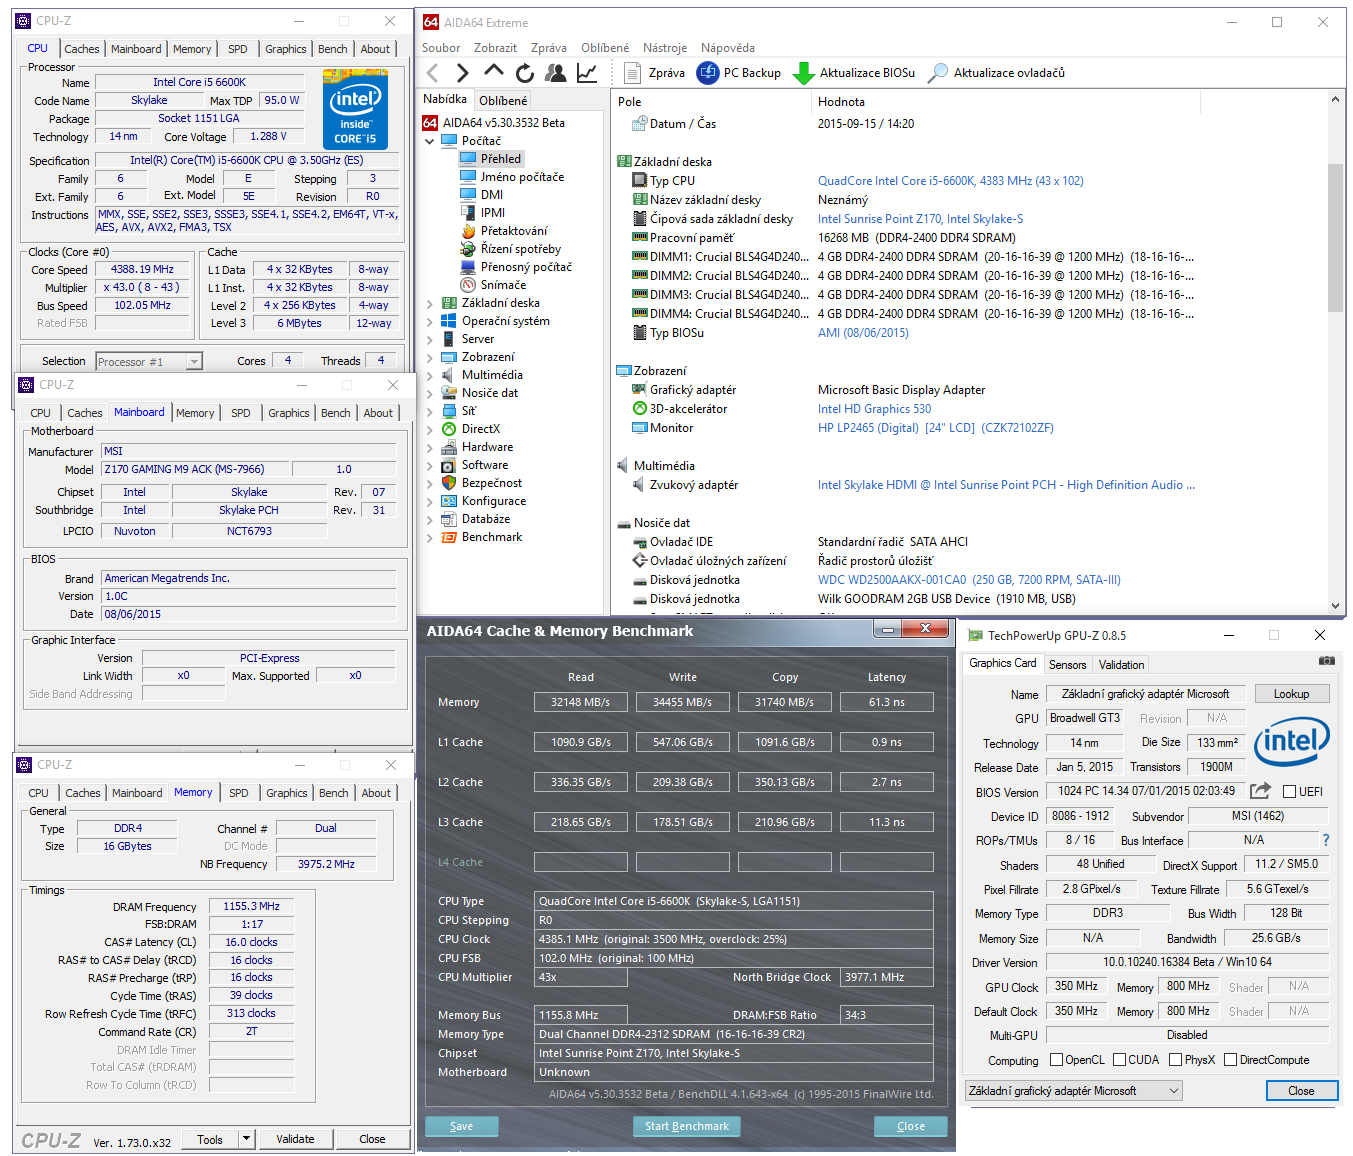Click the AIDA64 forward navigation arrow
Image resolution: width=1353 pixels, height=1156 pixels.
point(462,73)
